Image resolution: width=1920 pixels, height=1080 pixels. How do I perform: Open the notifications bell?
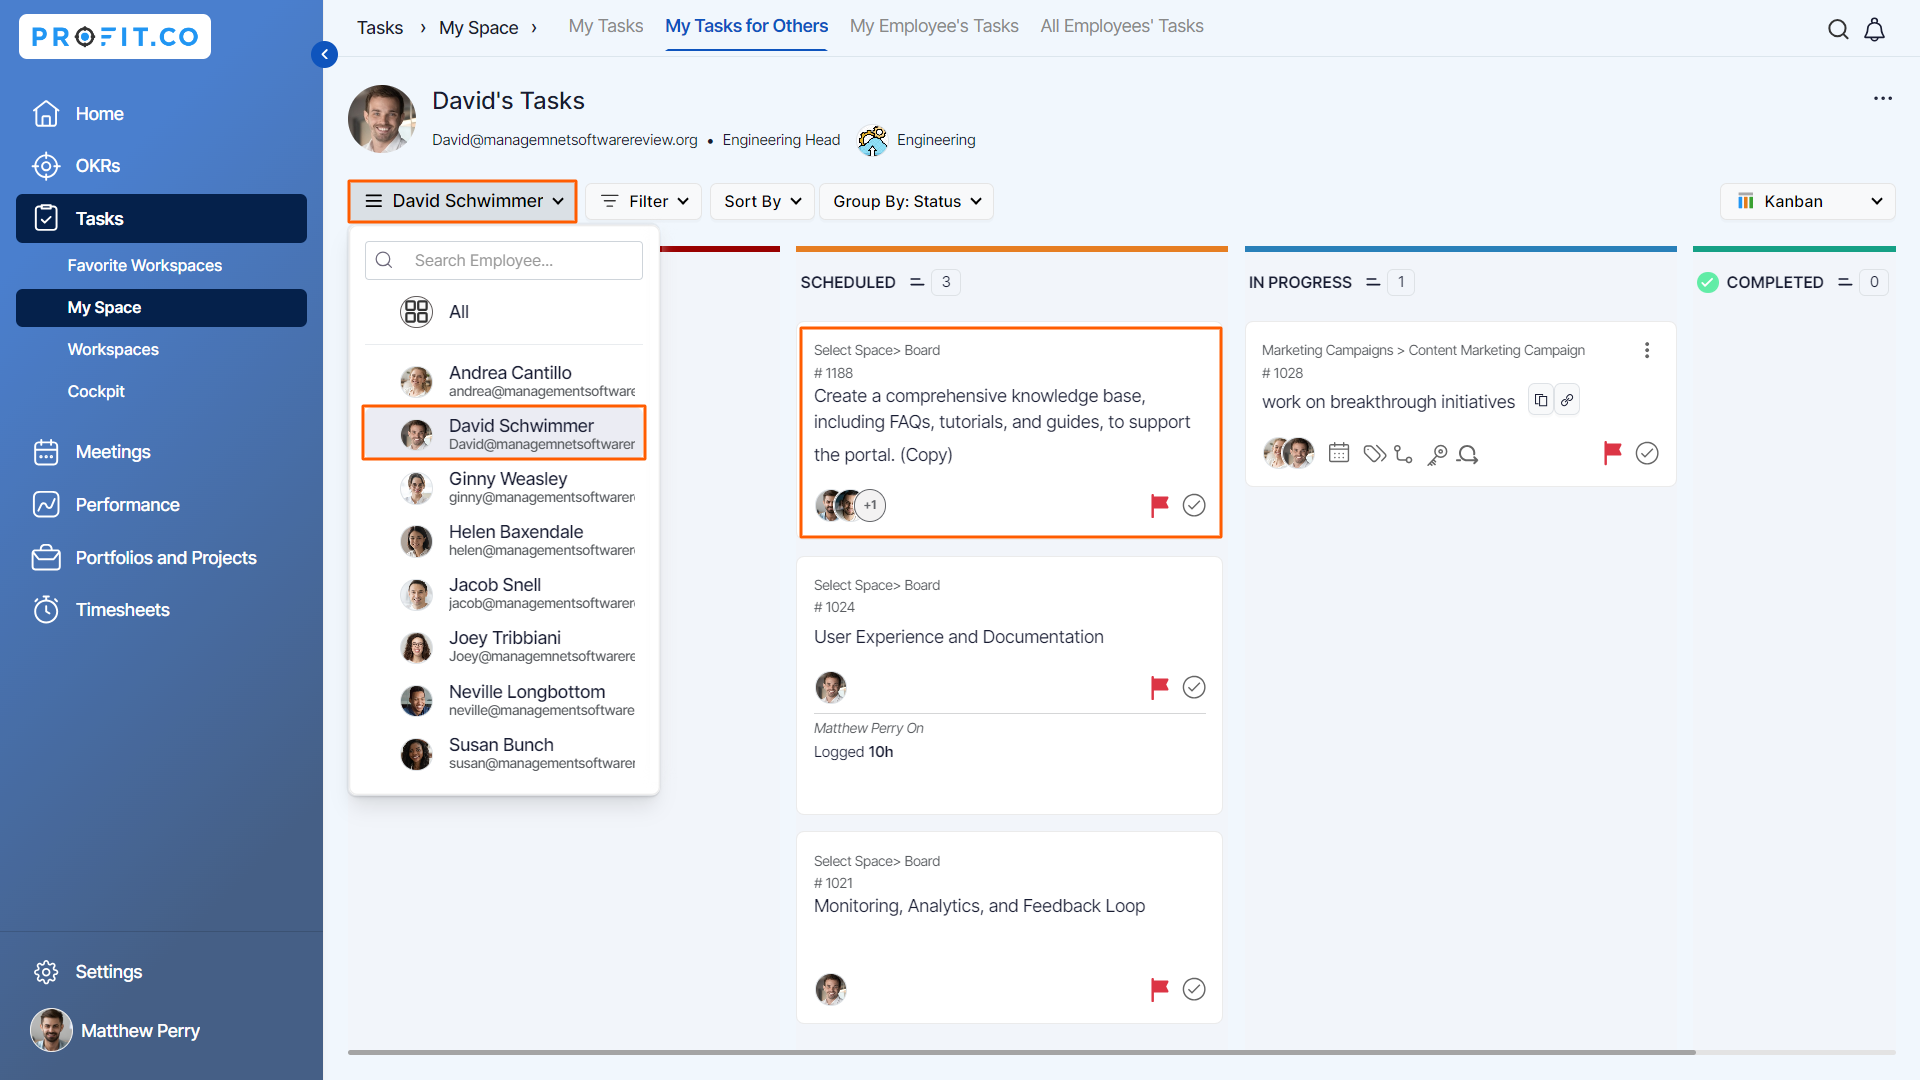tap(1874, 29)
